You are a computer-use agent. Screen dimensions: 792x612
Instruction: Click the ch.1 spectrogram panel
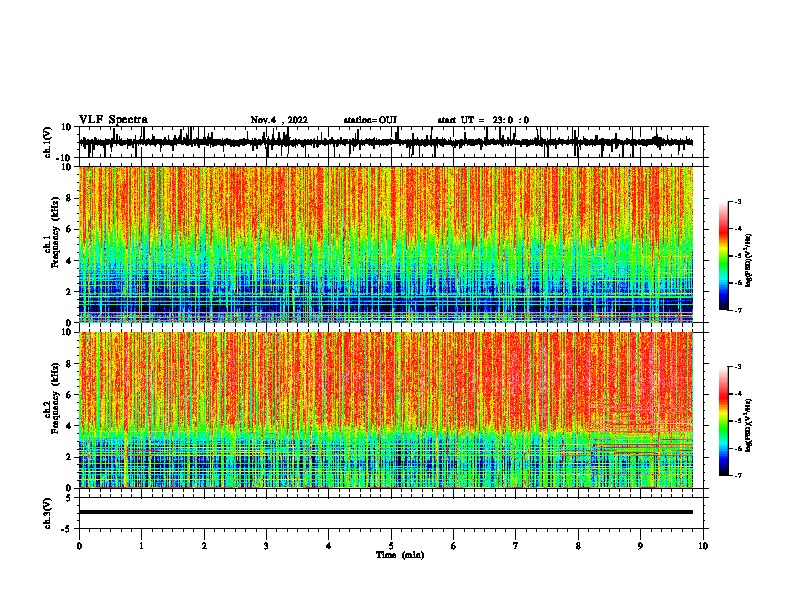tap(385, 244)
